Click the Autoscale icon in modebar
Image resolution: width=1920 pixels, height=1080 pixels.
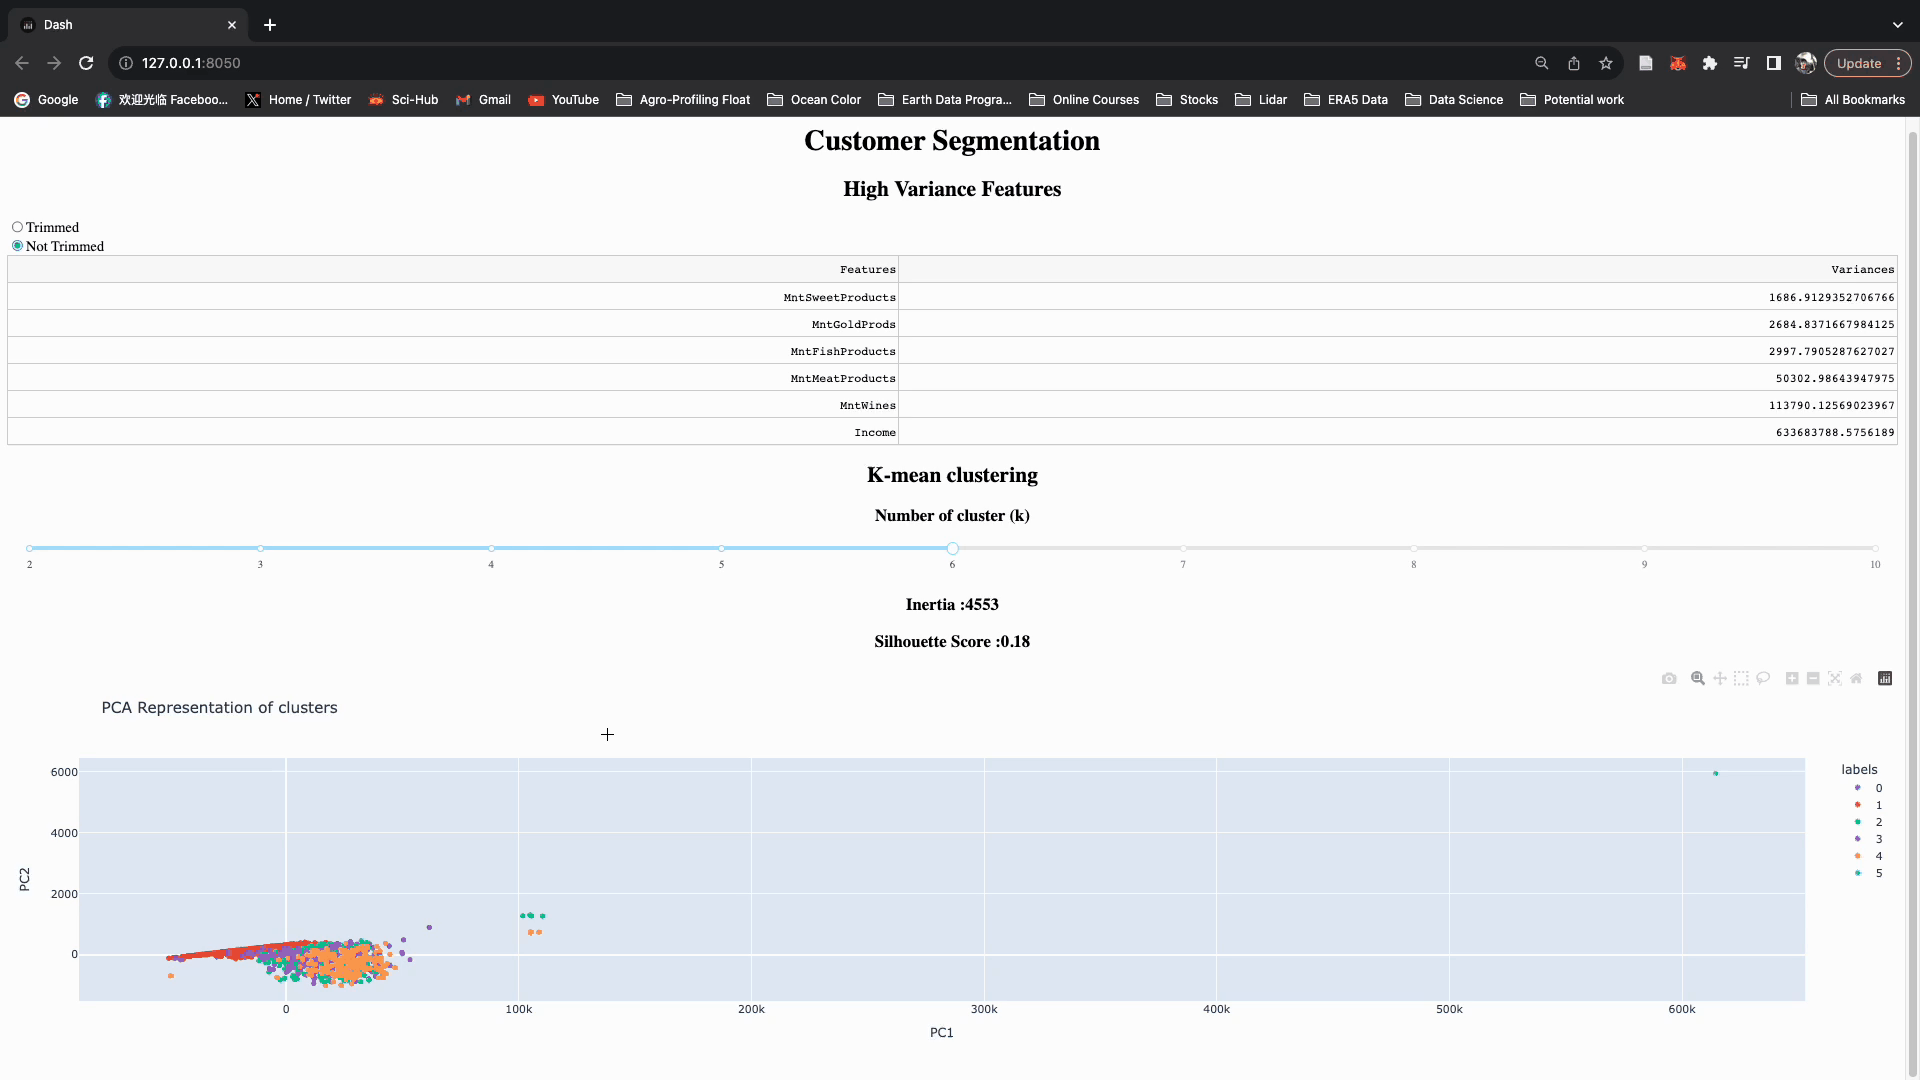[1835, 679]
